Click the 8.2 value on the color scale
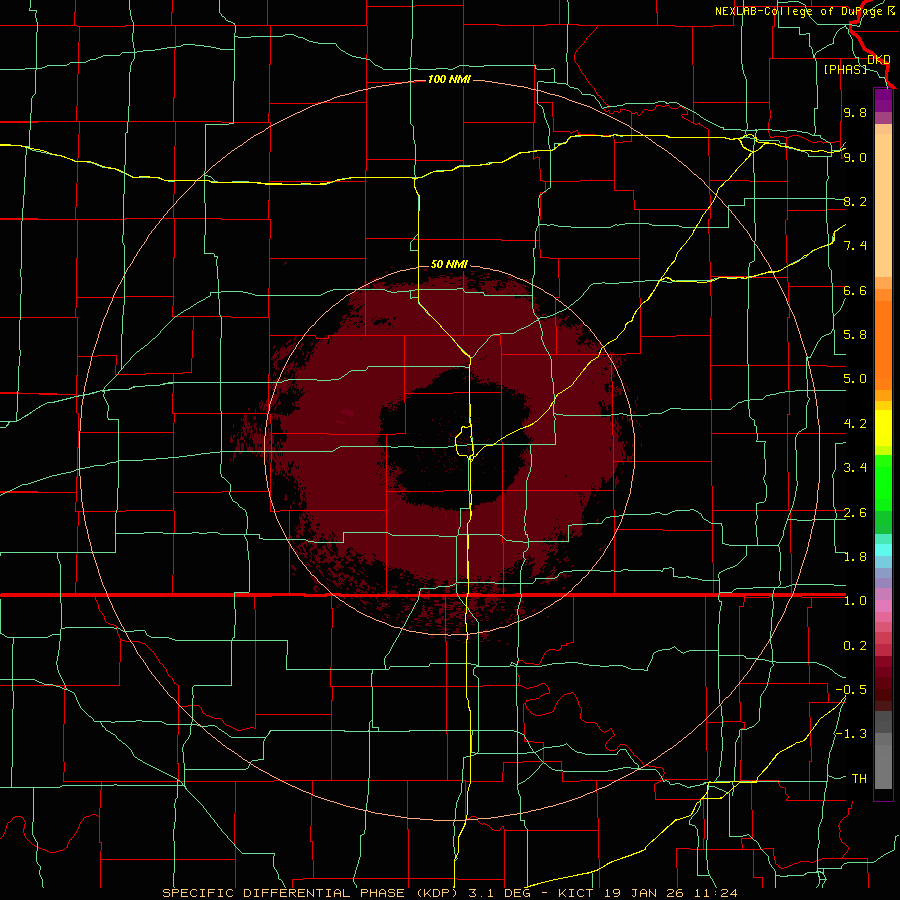The image size is (900, 900). [855, 201]
